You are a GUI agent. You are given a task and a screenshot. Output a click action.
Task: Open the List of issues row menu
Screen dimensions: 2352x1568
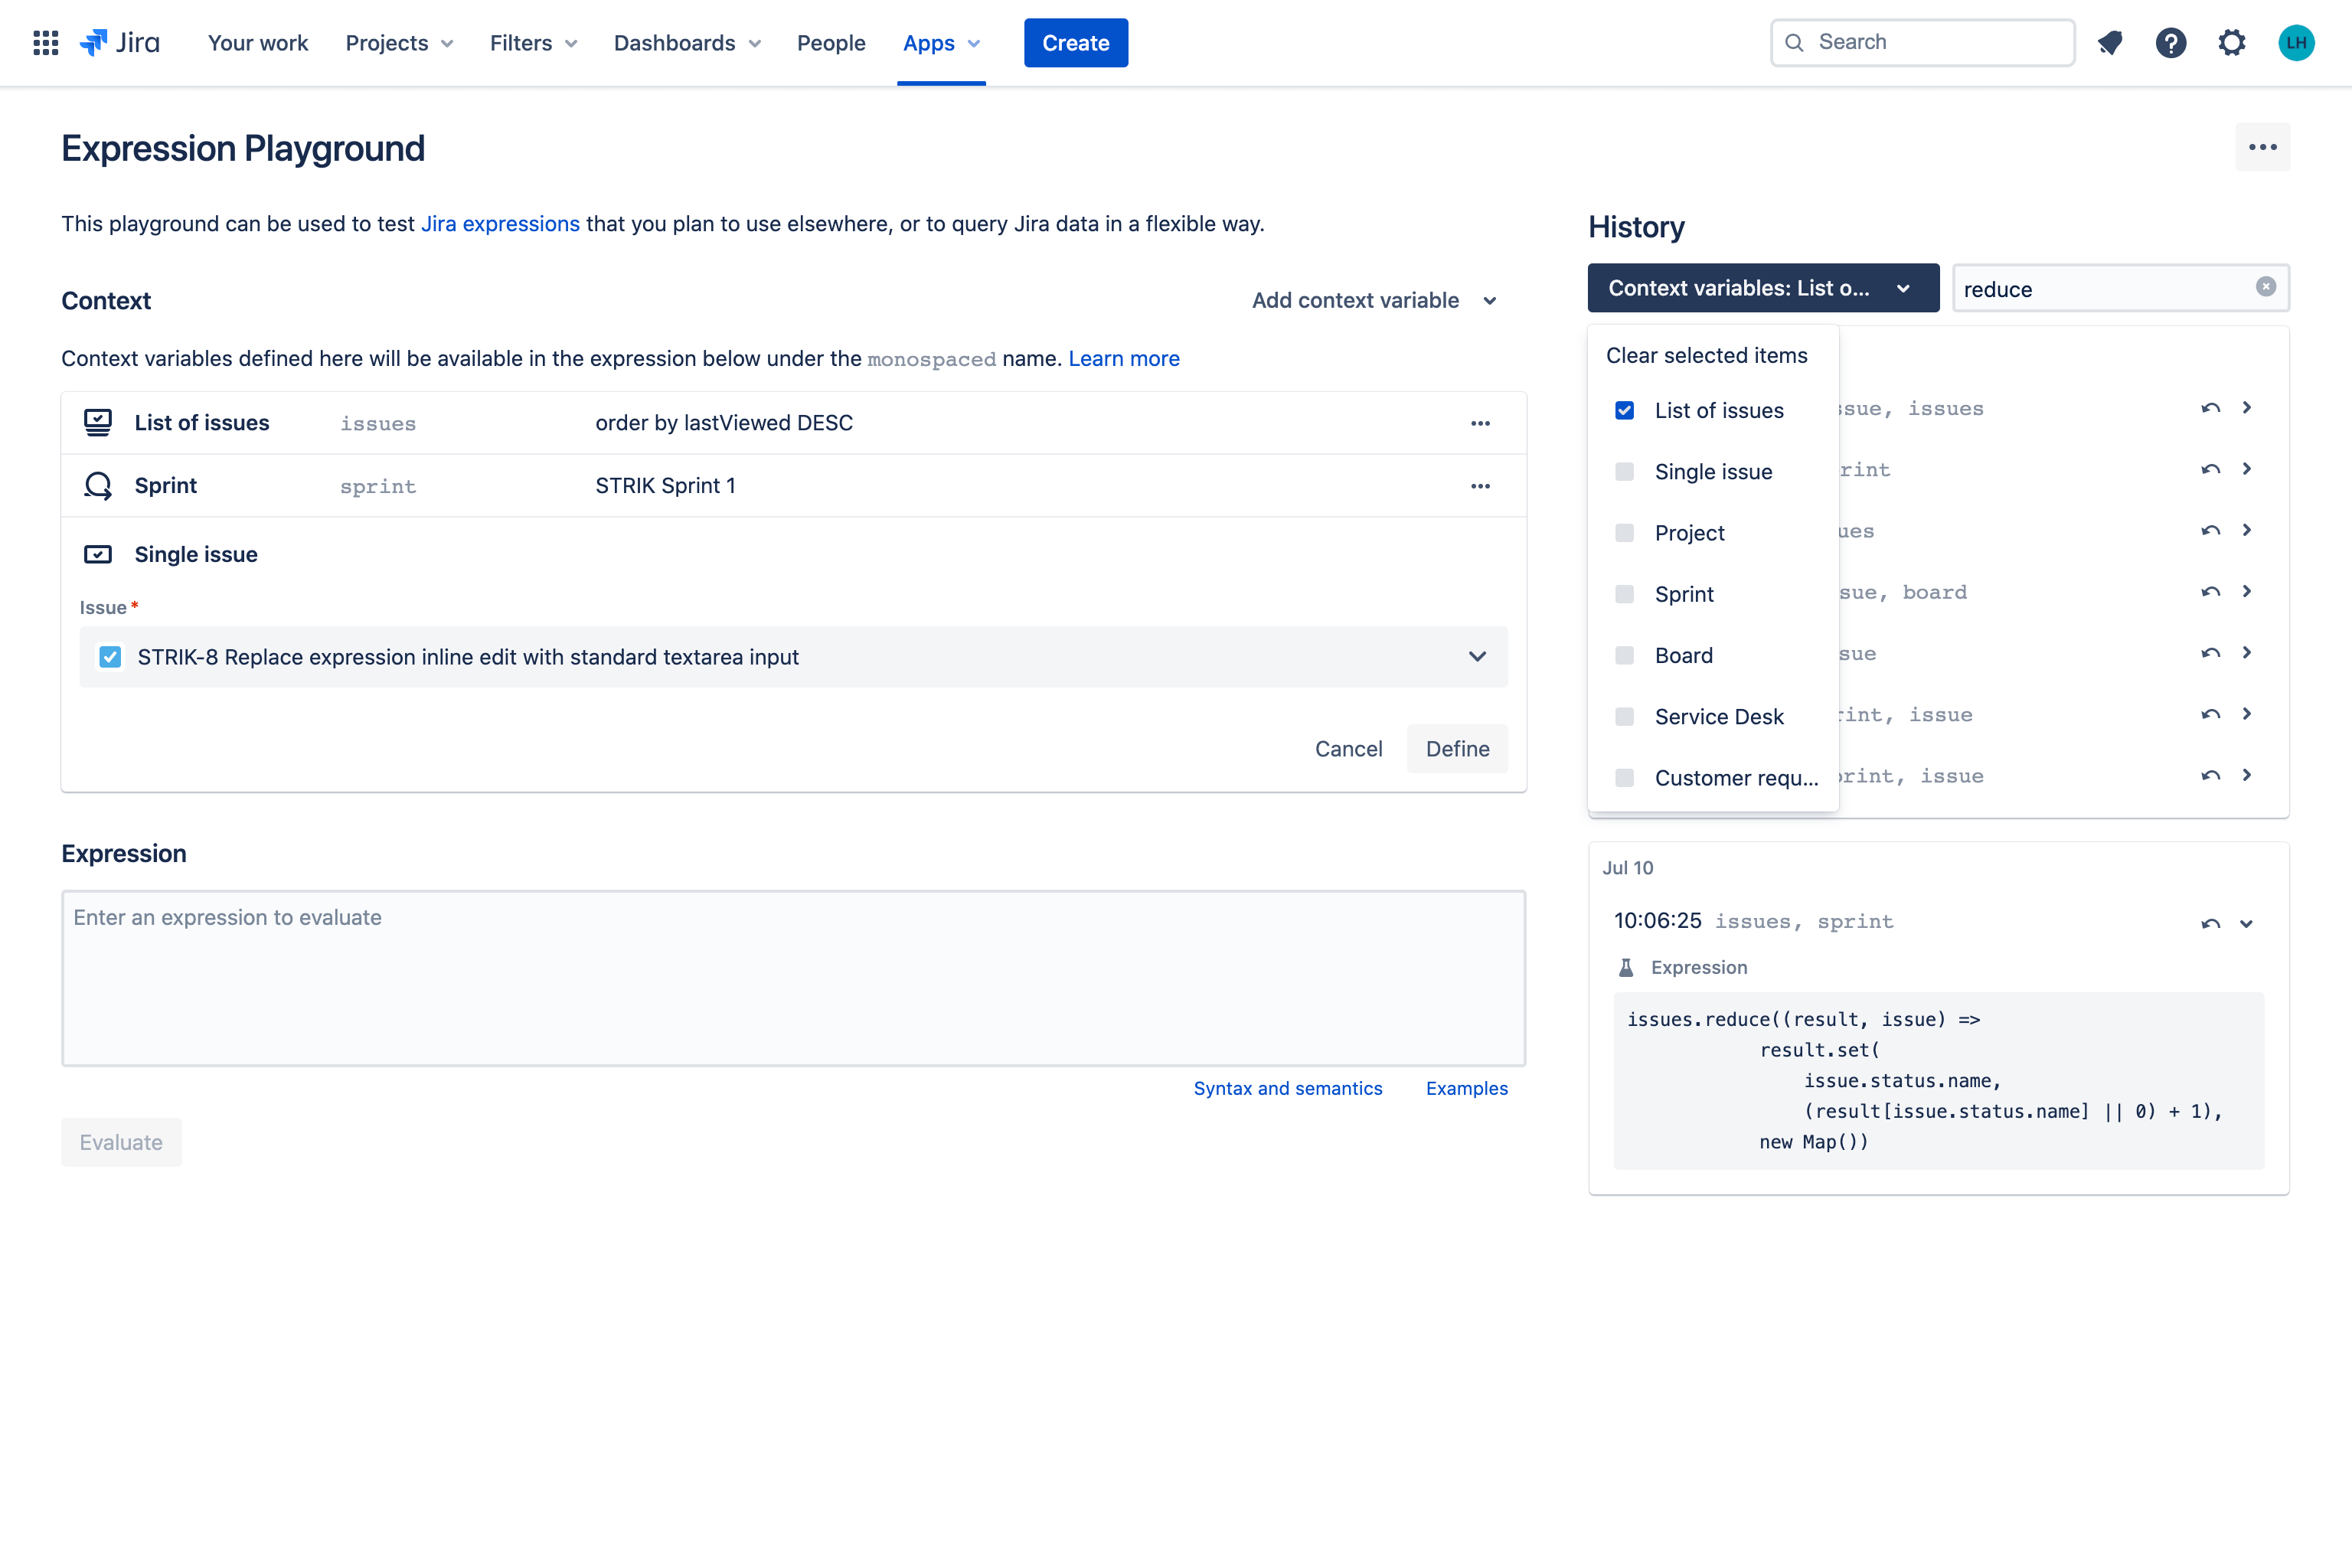[x=1480, y=423]
